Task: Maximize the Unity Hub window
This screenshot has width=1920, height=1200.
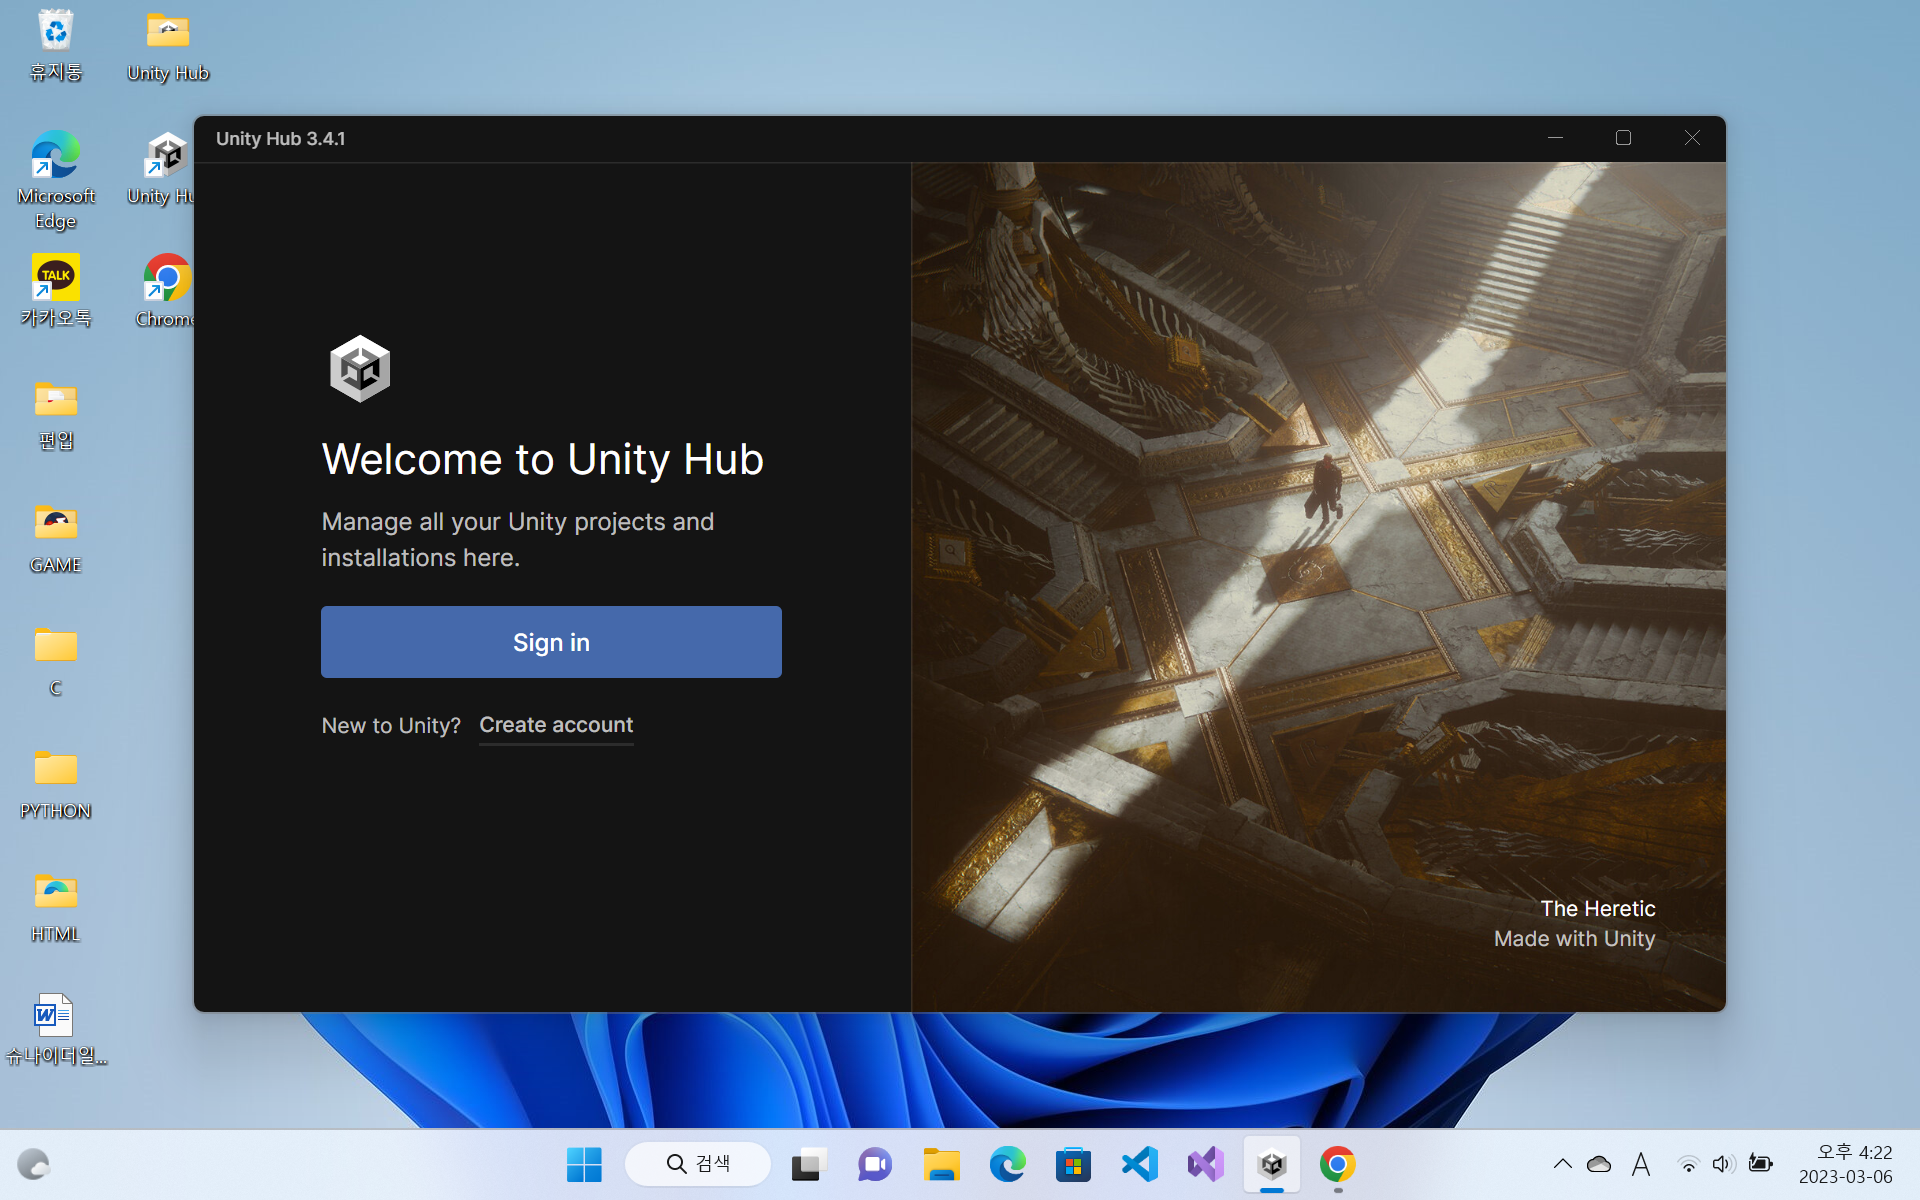Action: [x=1623, y=138]
